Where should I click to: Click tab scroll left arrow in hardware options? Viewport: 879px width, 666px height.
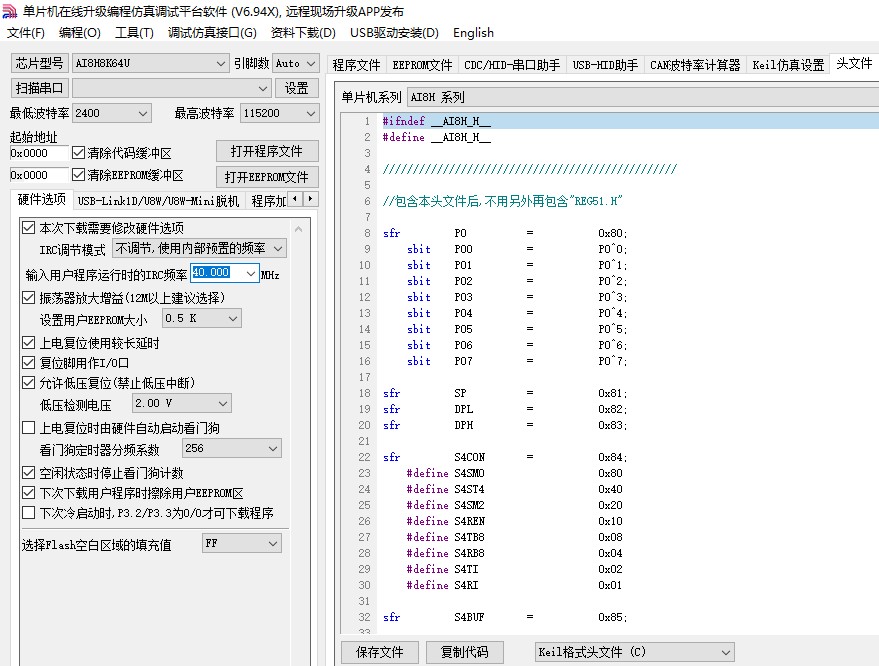pyautogui.click(x=295, y=198)
